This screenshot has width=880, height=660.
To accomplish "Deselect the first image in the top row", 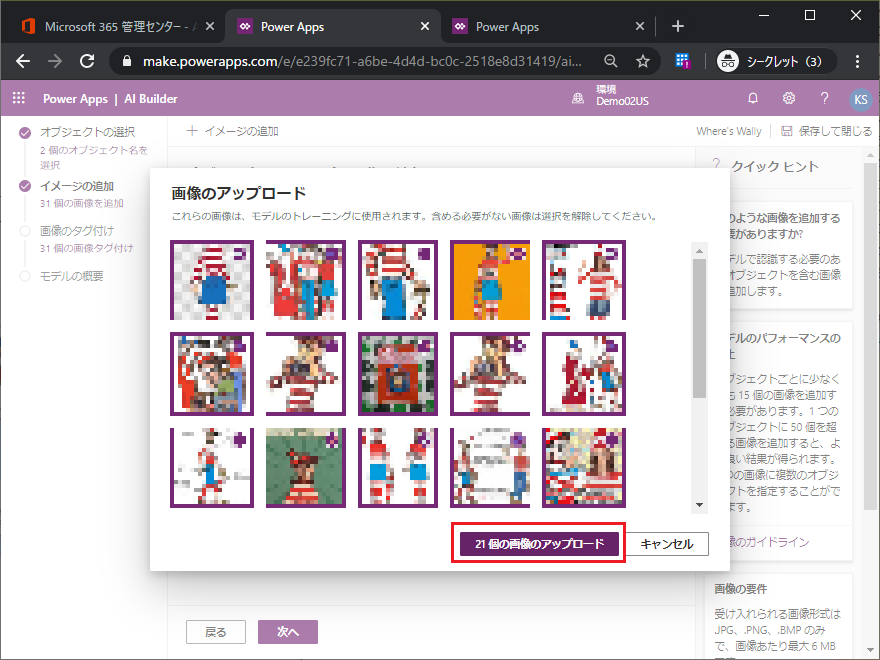I will (211, 280).
